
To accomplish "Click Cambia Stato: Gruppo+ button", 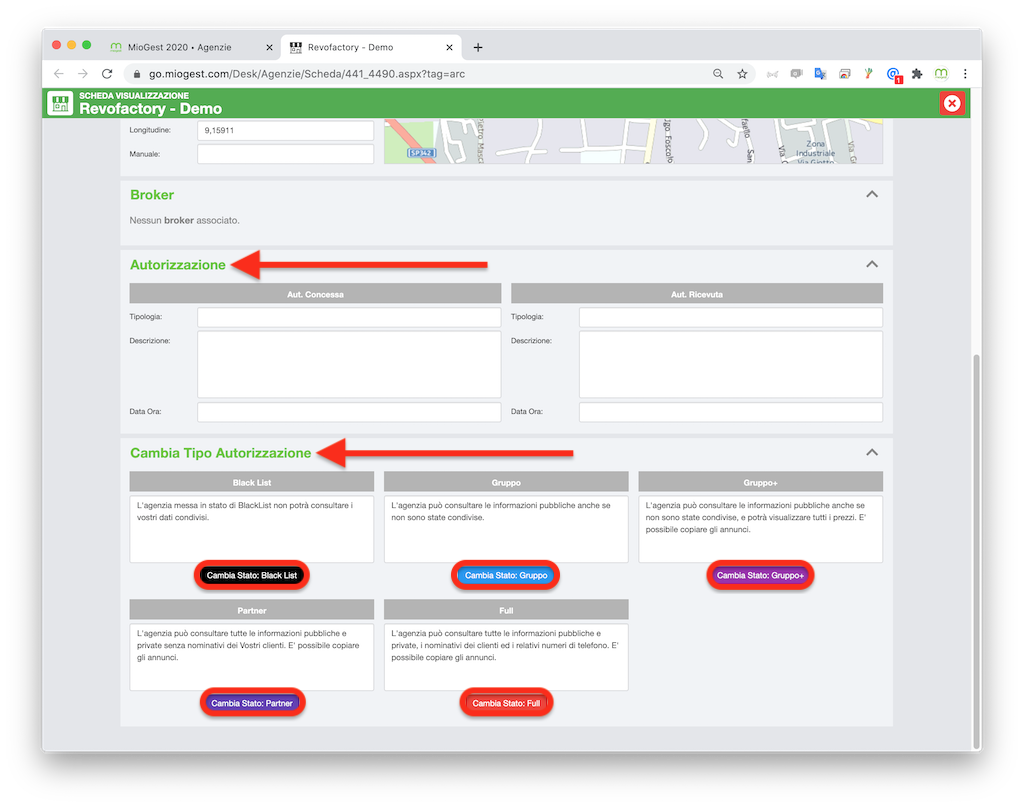I will 760,575.
